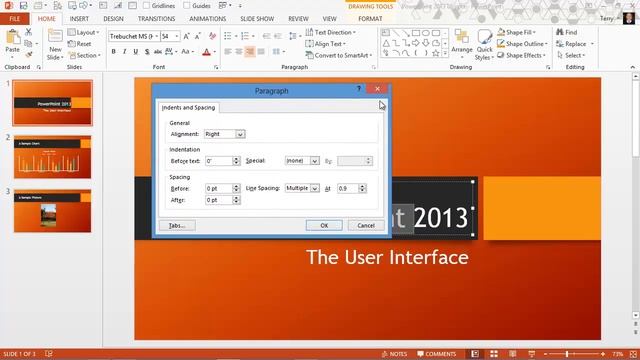Click the Find button in Editing group
Screen dimensions: 640x360
coord(567,32)
